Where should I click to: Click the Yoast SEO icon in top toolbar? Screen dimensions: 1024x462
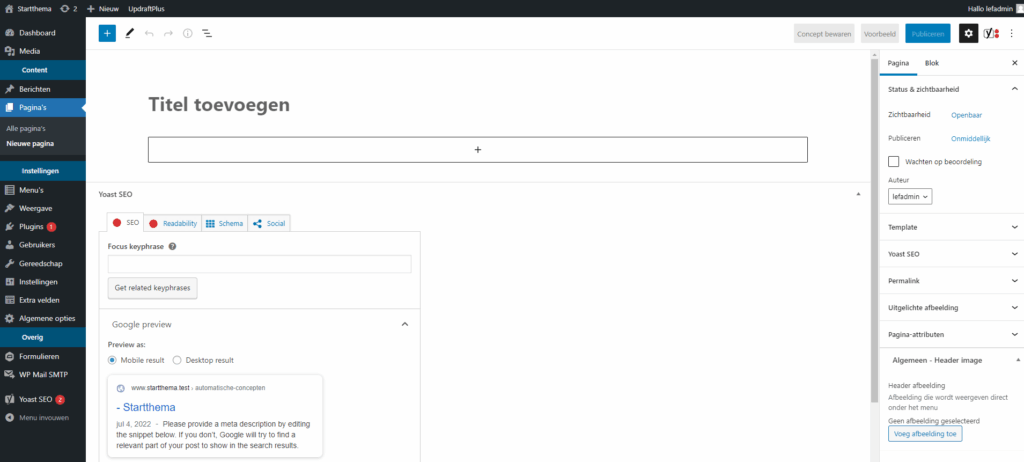click(x=990, y=33)
